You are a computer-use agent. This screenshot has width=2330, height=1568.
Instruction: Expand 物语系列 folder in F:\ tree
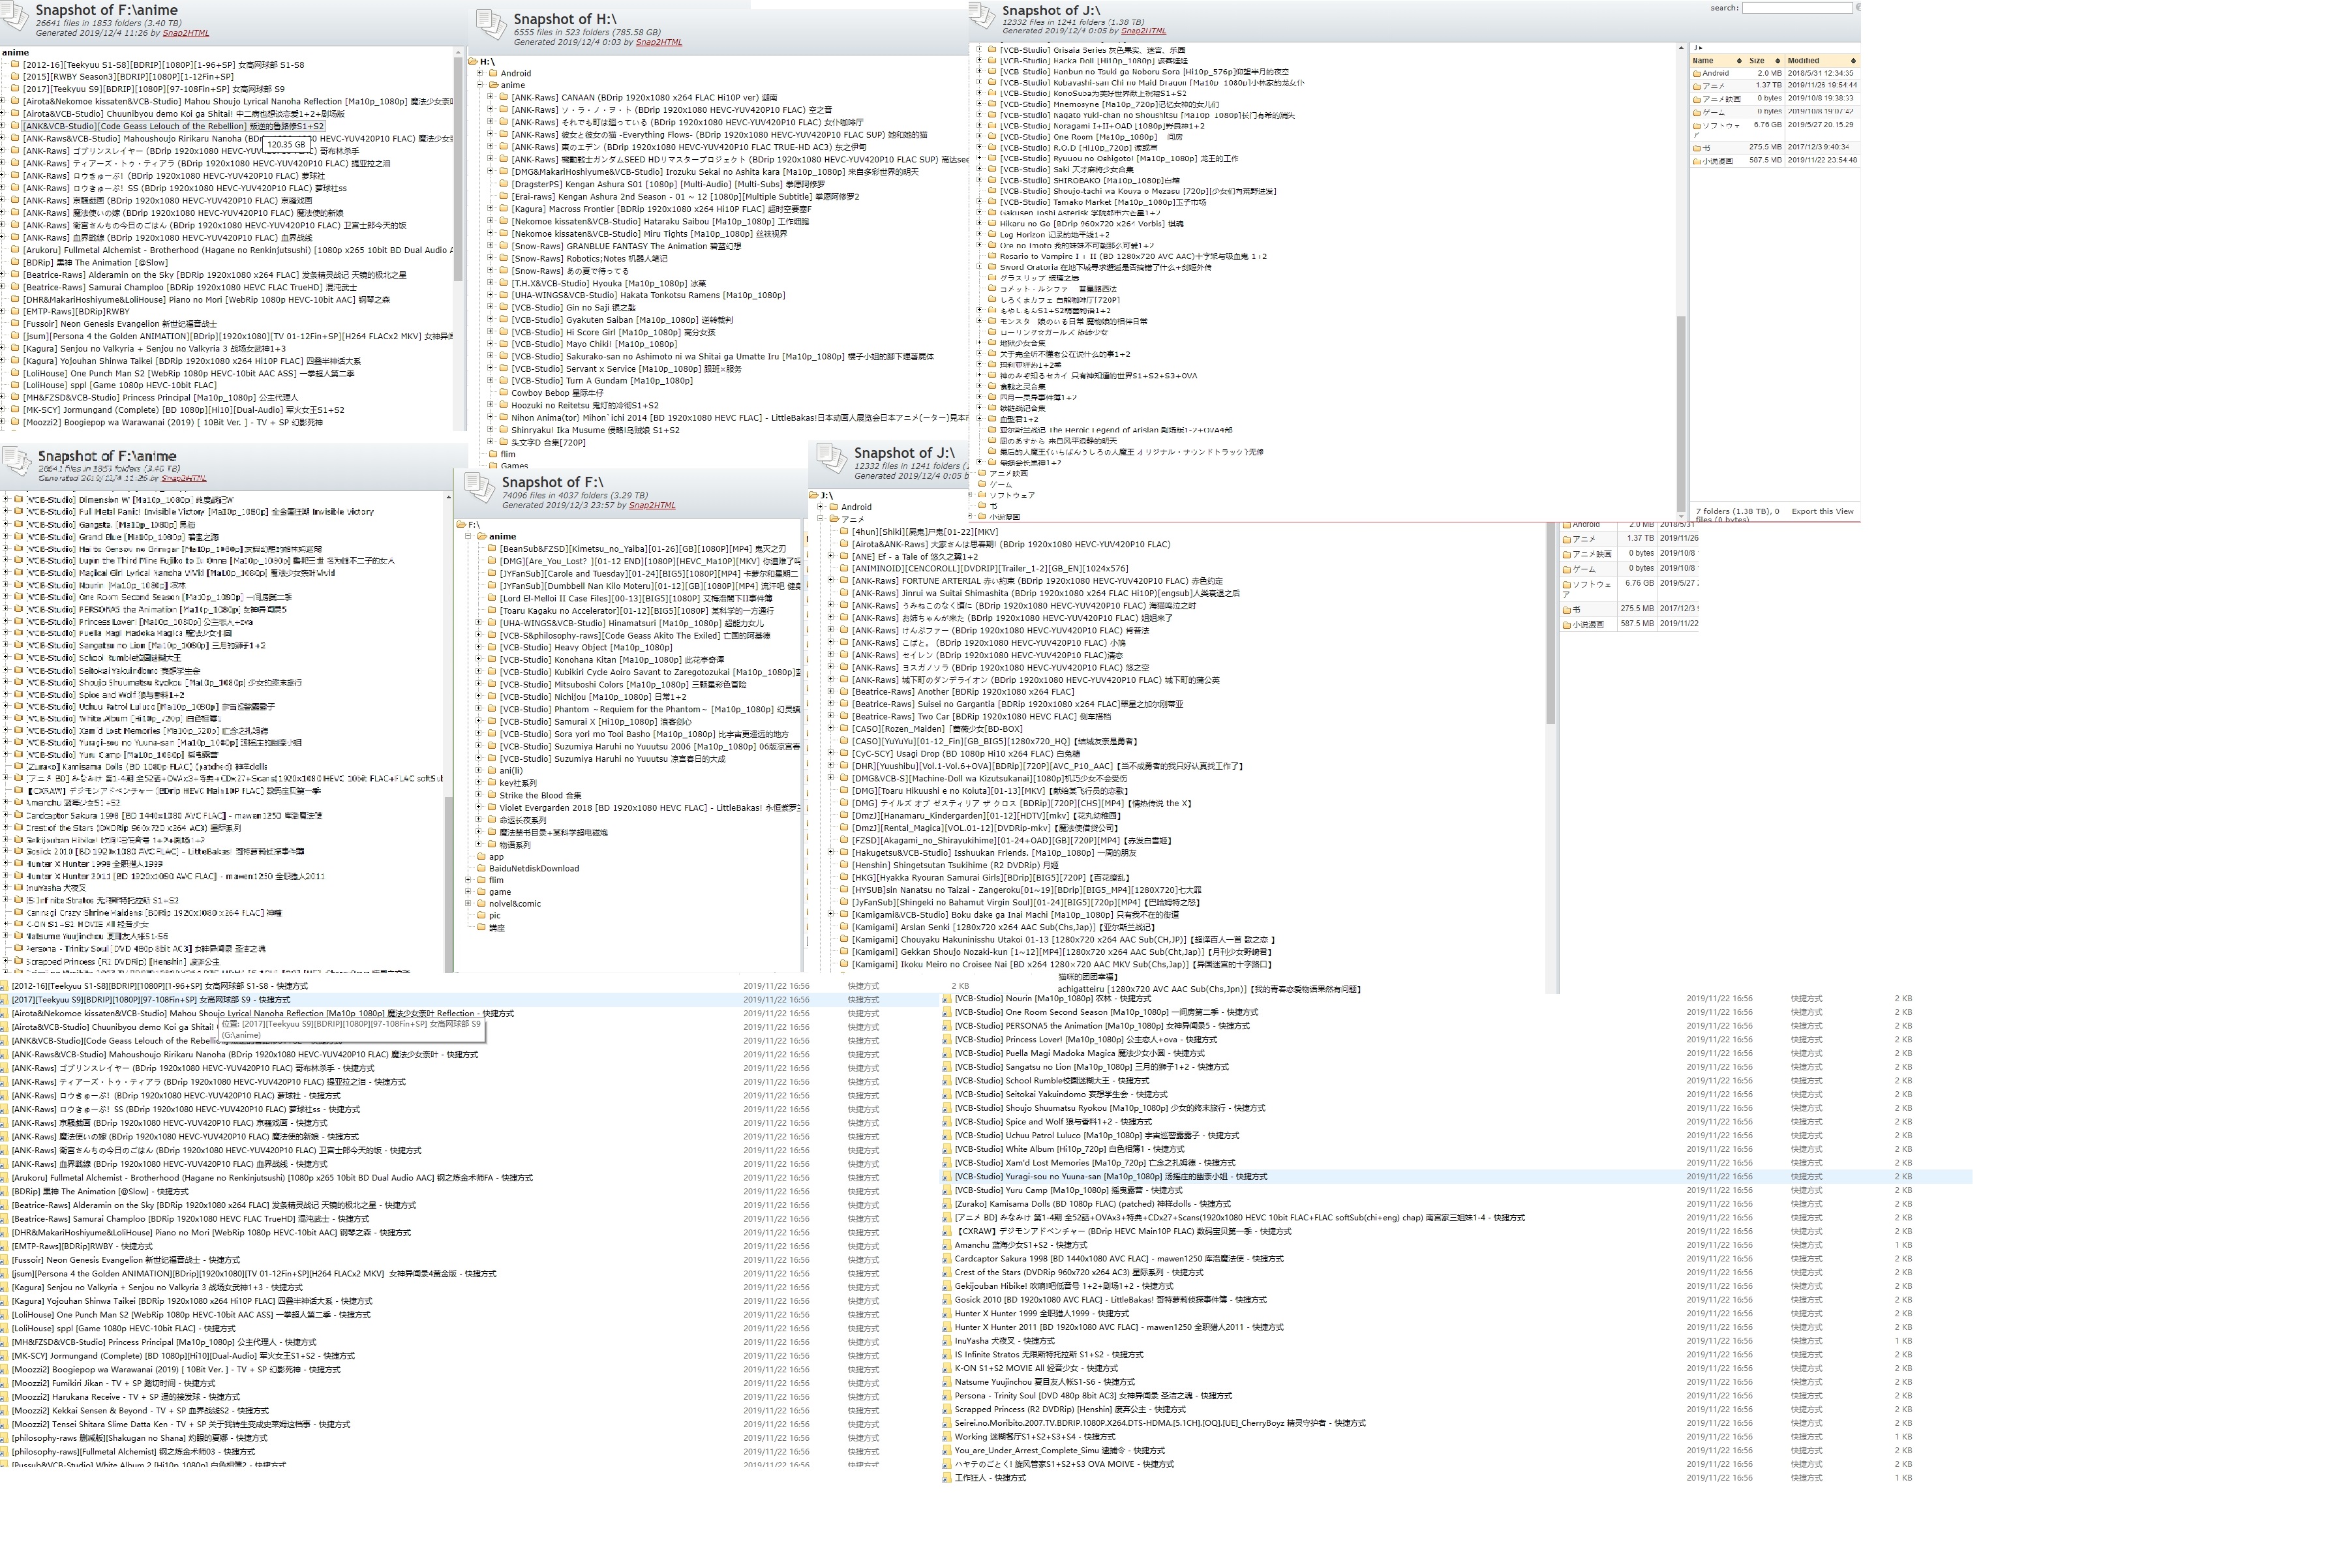click(479, 844)
